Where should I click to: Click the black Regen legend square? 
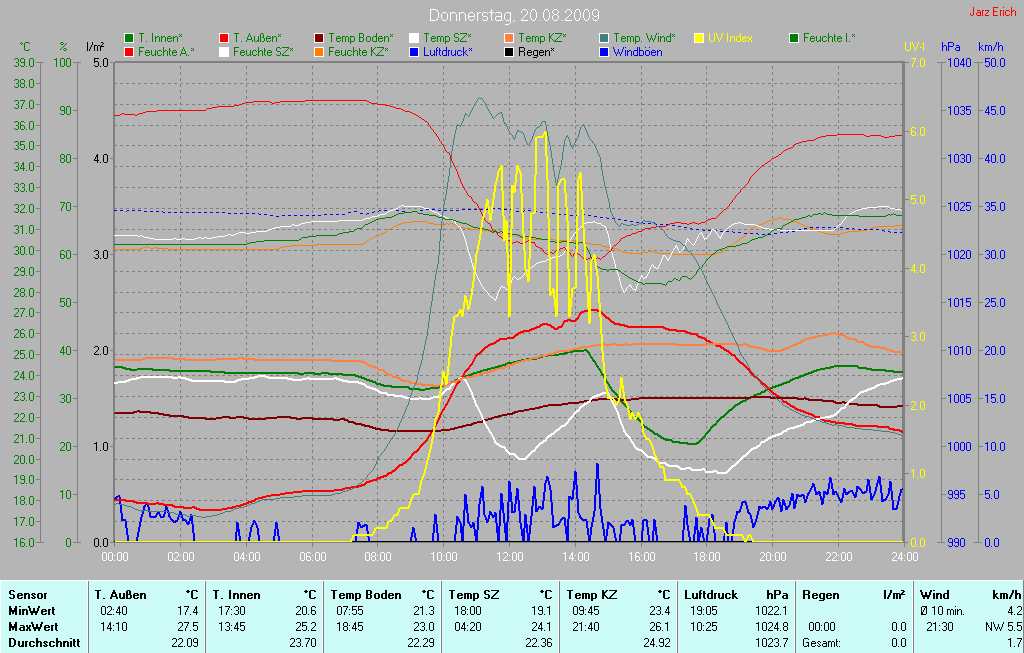(x=509, y=51)
